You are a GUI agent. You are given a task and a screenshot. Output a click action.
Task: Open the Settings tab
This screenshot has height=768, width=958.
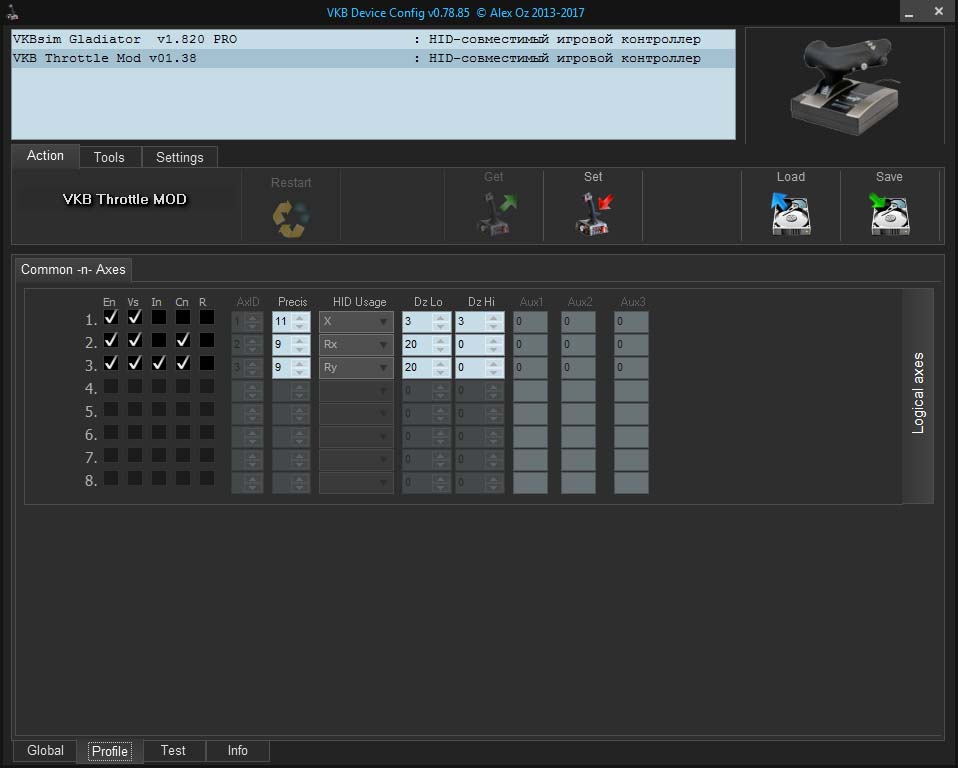tap(180, 157)
